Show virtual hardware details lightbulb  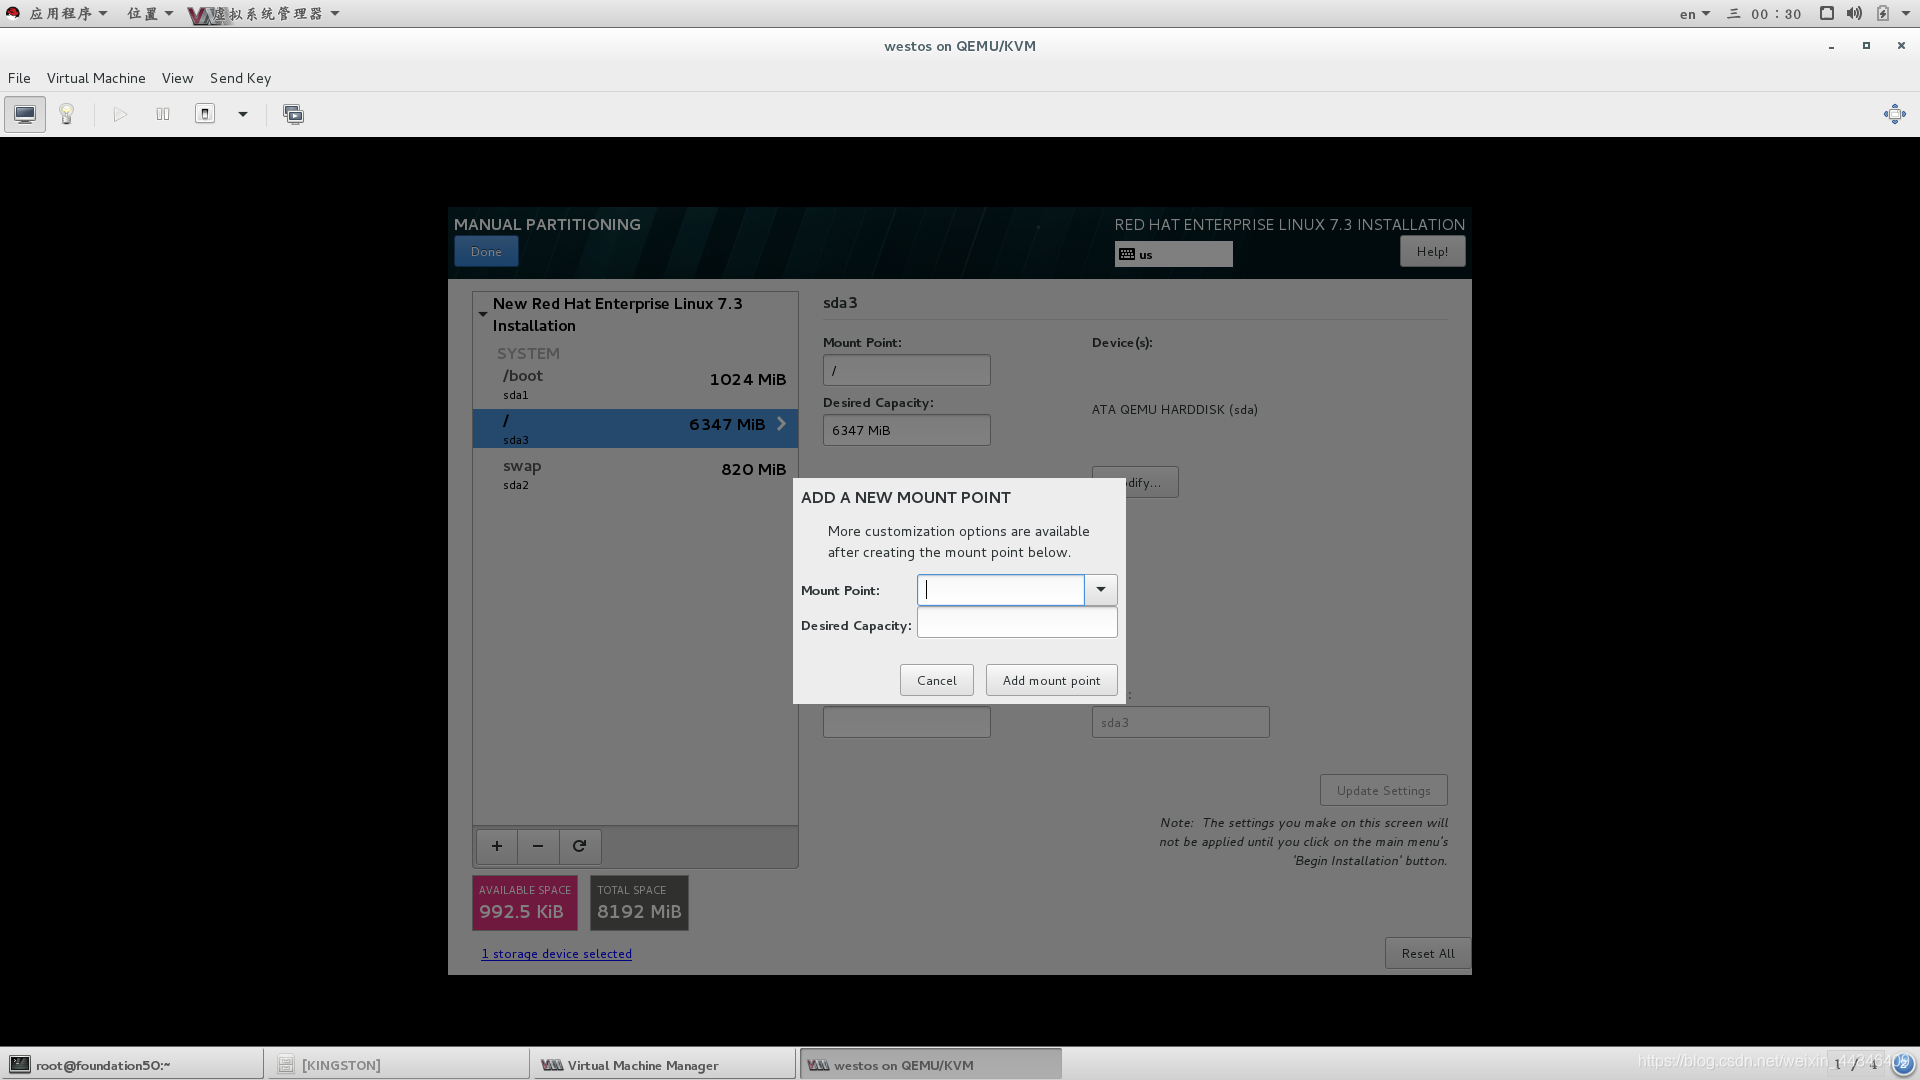67,114
